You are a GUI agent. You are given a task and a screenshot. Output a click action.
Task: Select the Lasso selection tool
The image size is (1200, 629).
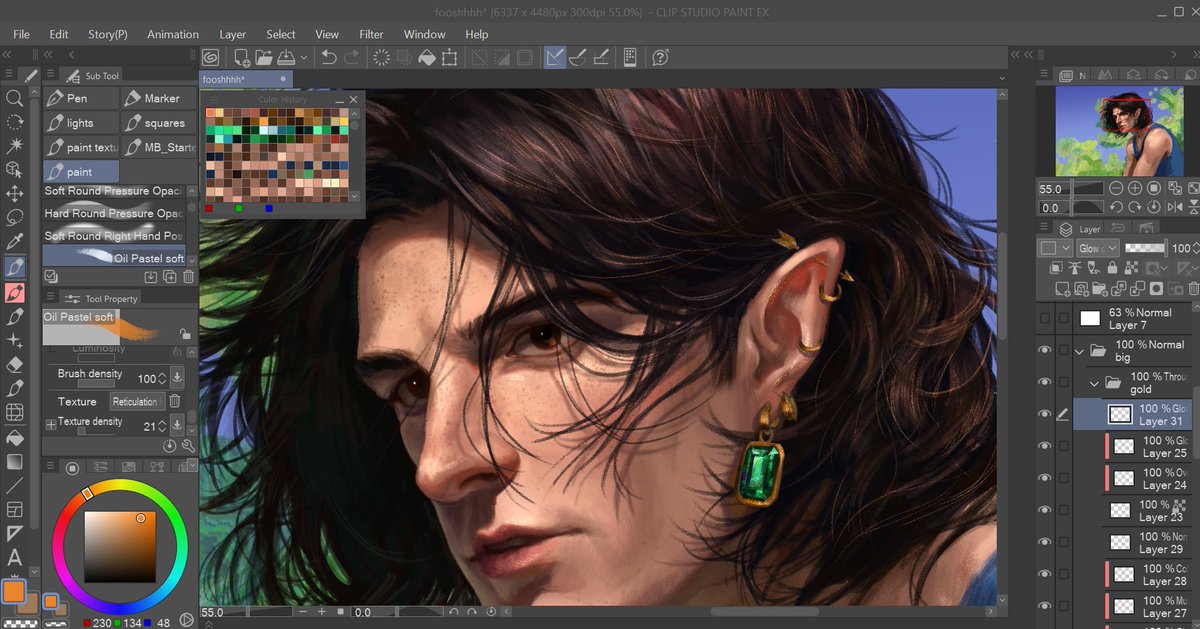15,218
